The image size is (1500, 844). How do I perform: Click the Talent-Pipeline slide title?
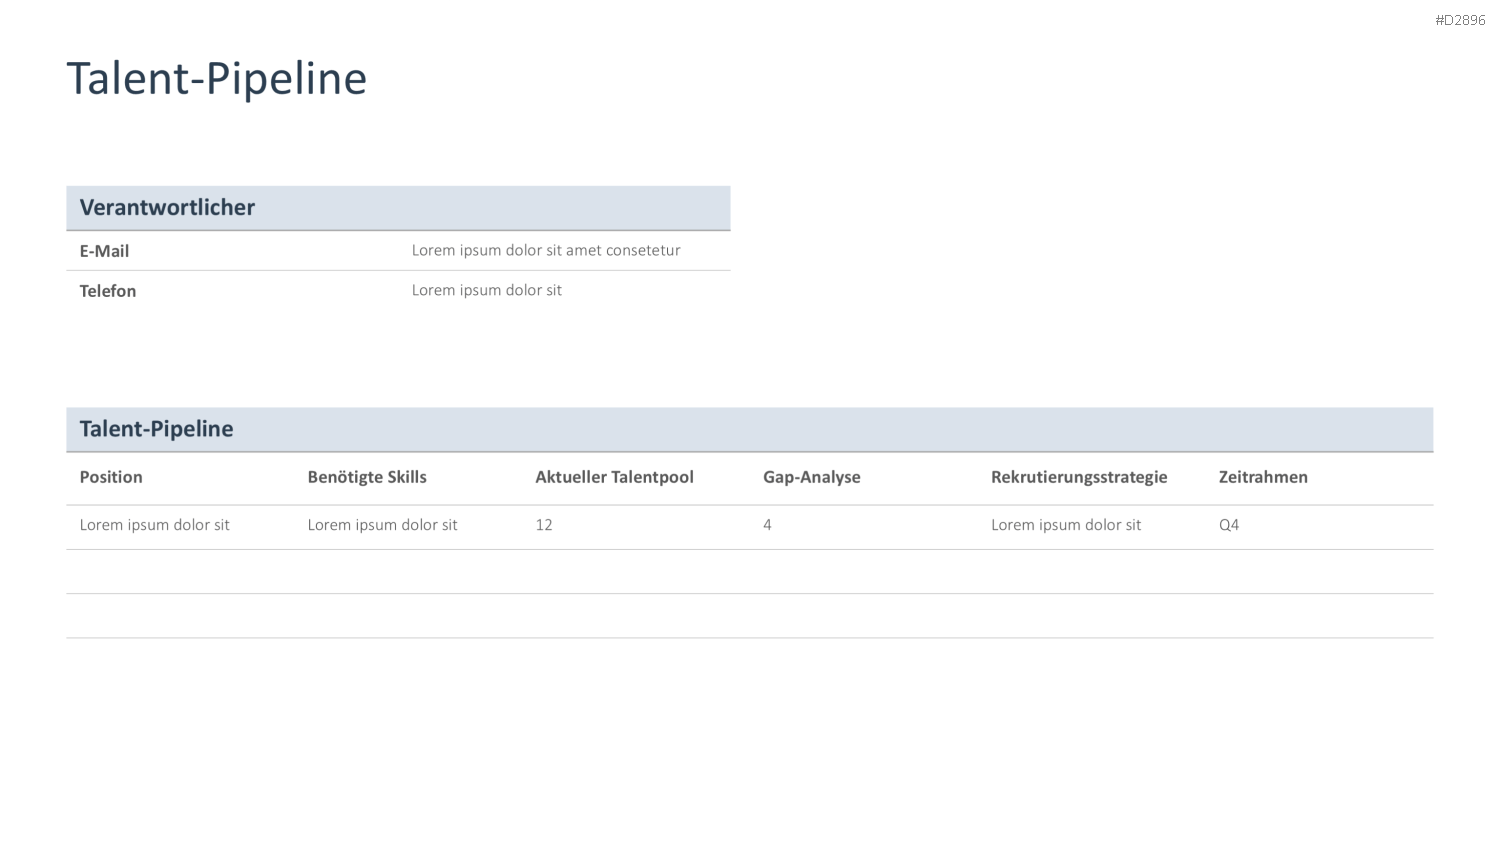pos(216,79)
